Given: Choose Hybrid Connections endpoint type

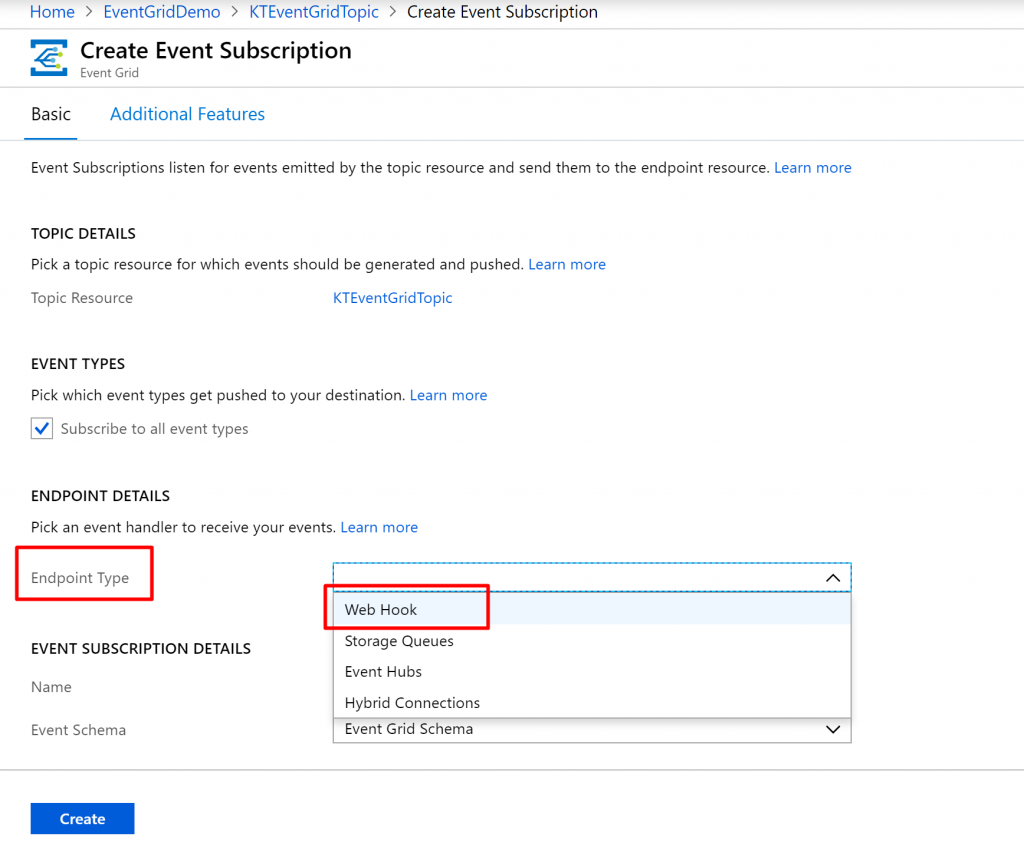Looking at the screenshot, I should click(x=592, y=703).
